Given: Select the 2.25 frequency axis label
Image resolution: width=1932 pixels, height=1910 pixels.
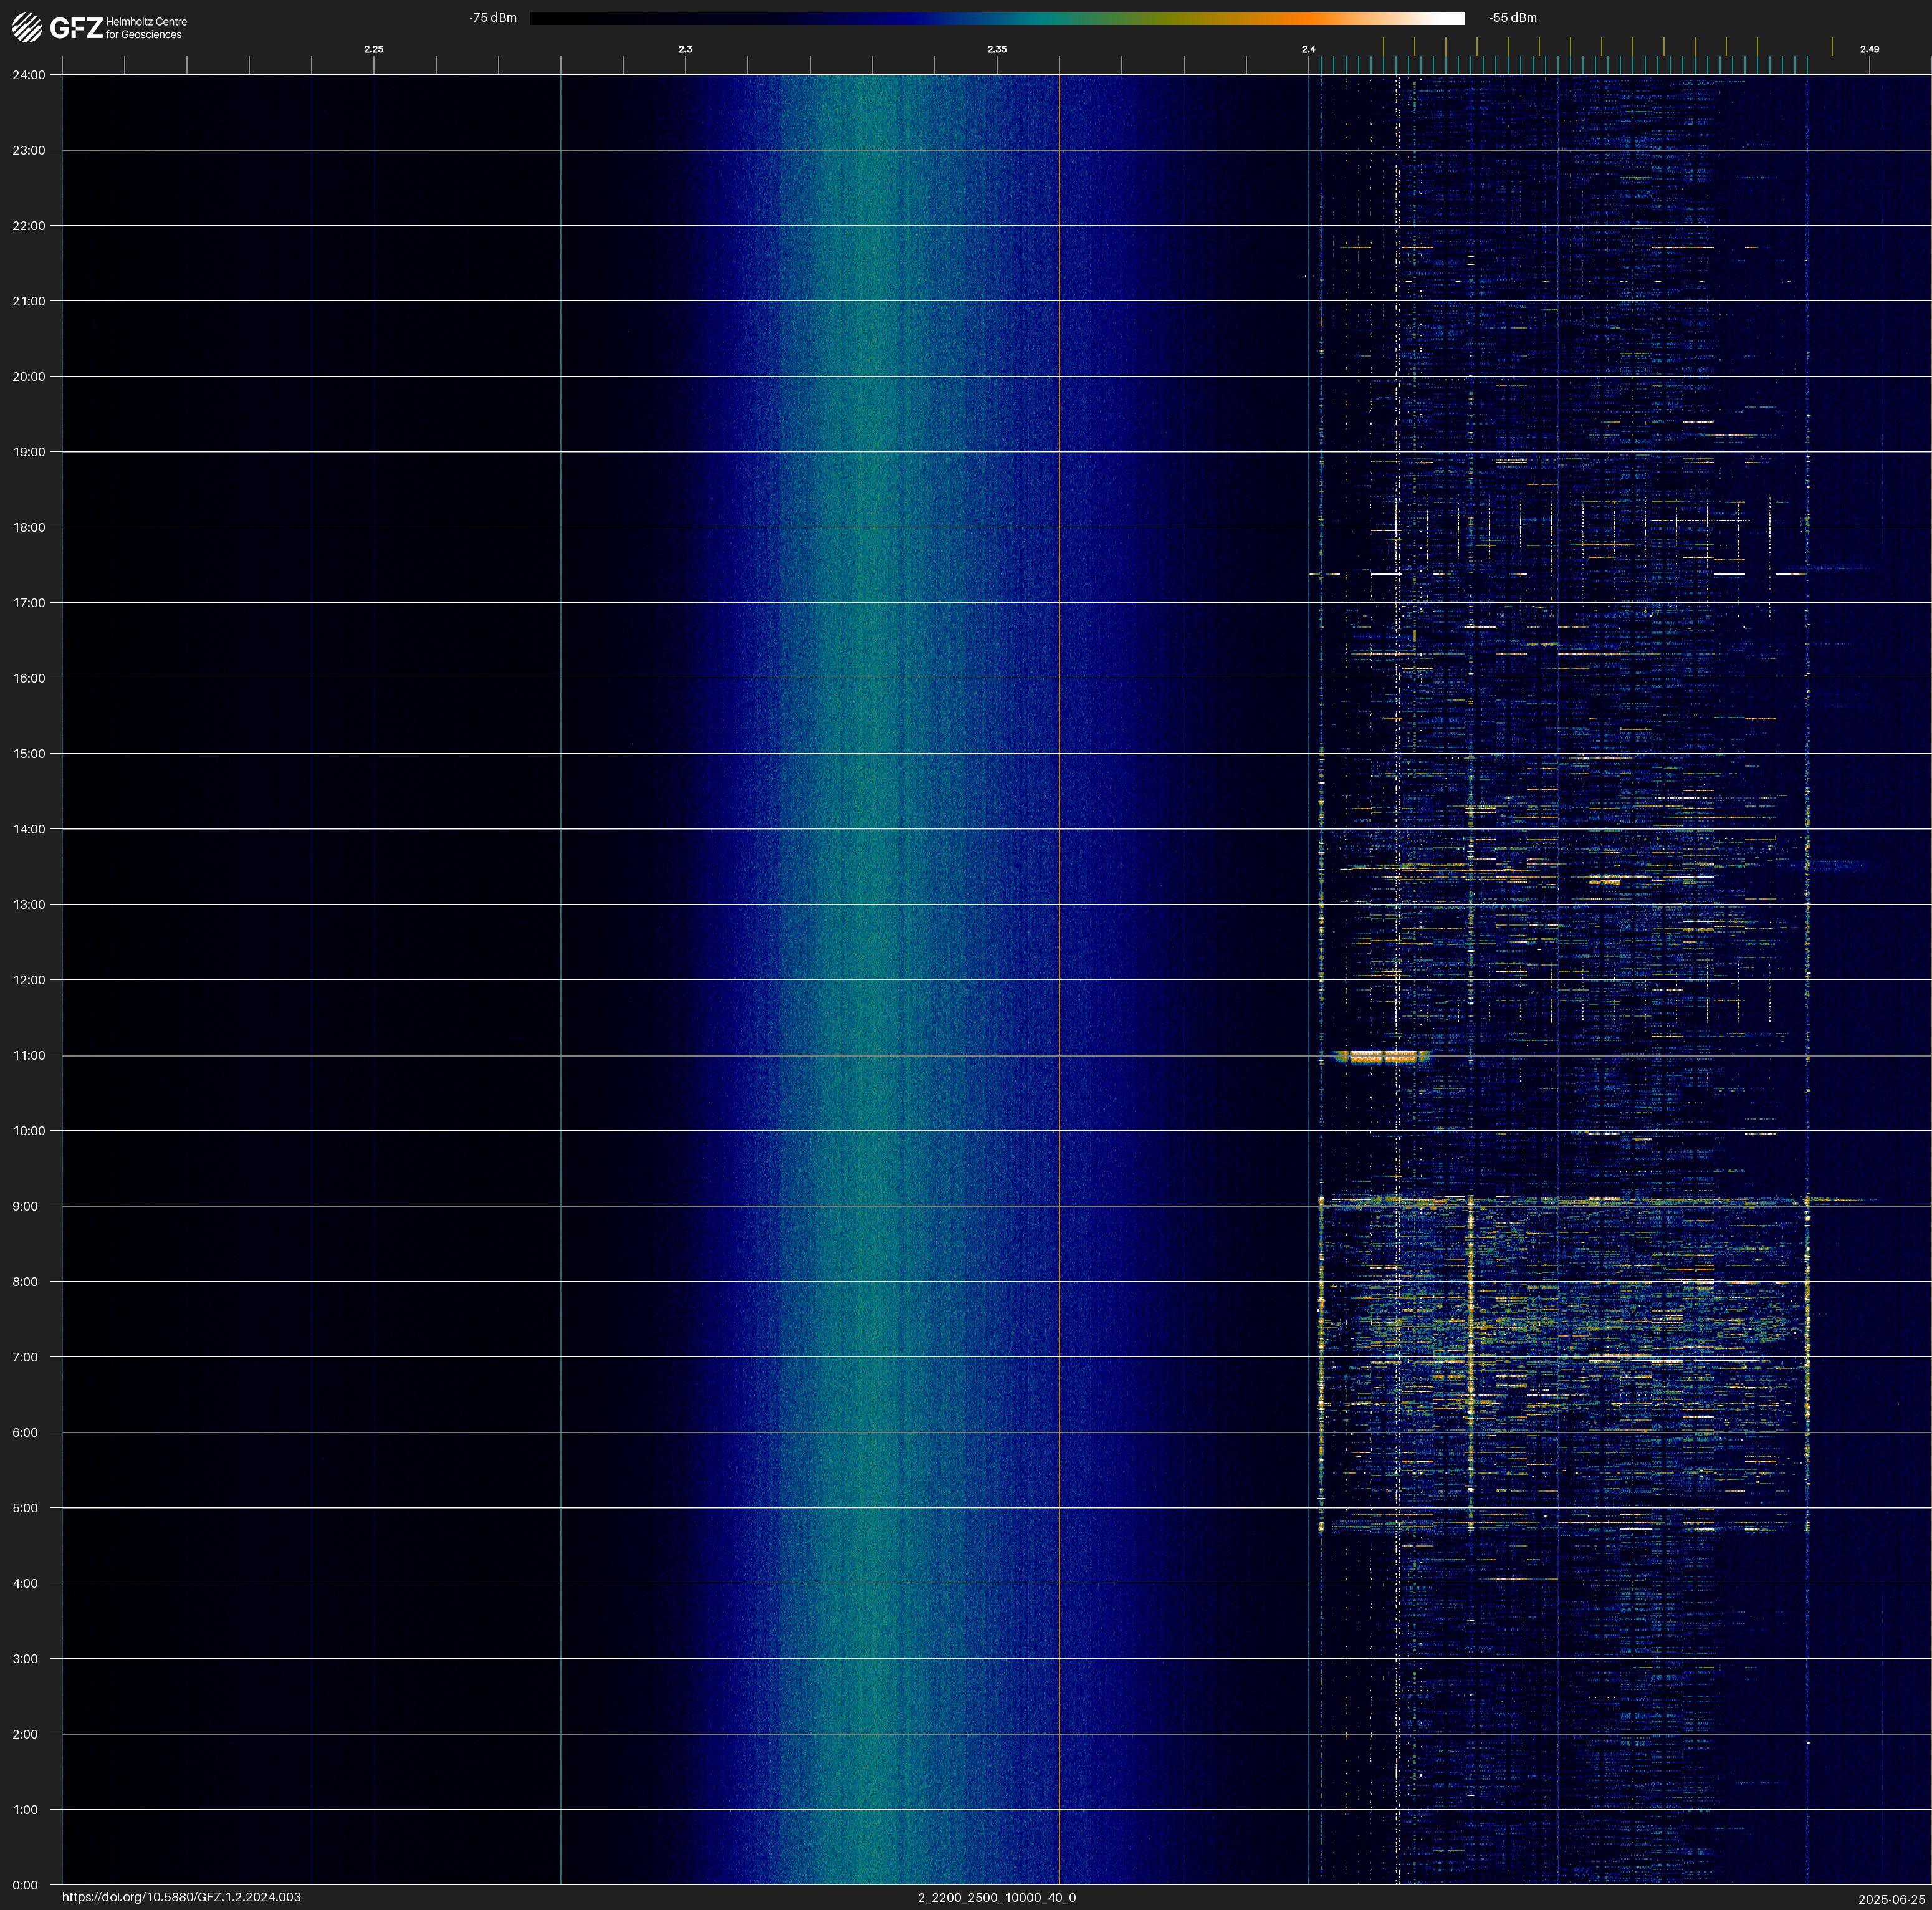Looking at the screenshot, I should coord(373,49).
